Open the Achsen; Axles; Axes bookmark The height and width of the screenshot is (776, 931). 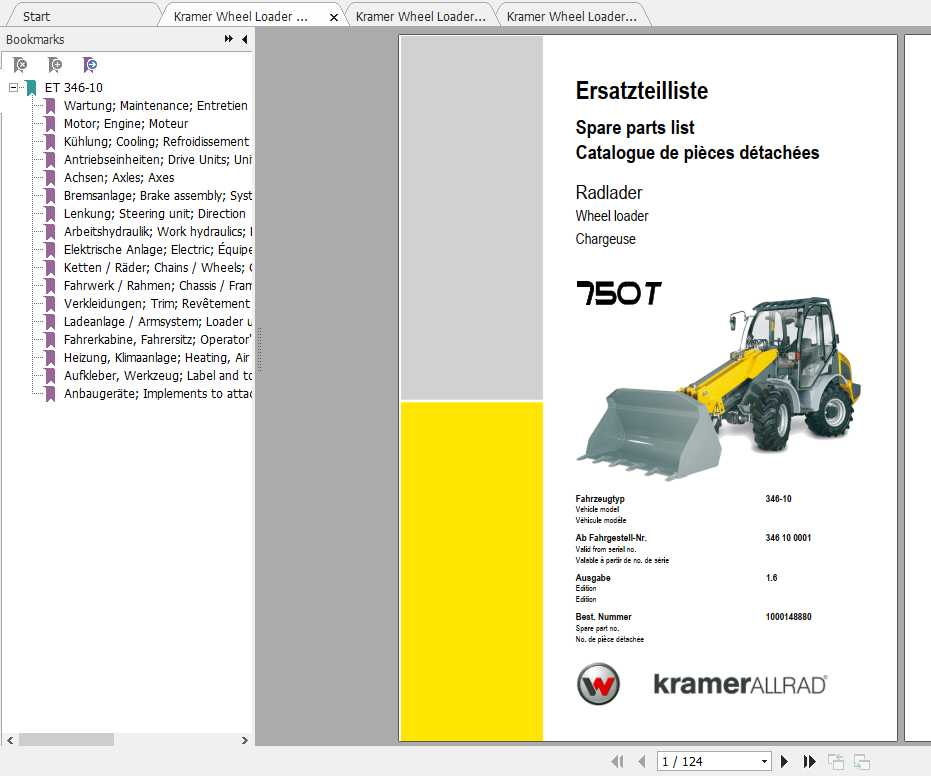(x=119, y=178)
